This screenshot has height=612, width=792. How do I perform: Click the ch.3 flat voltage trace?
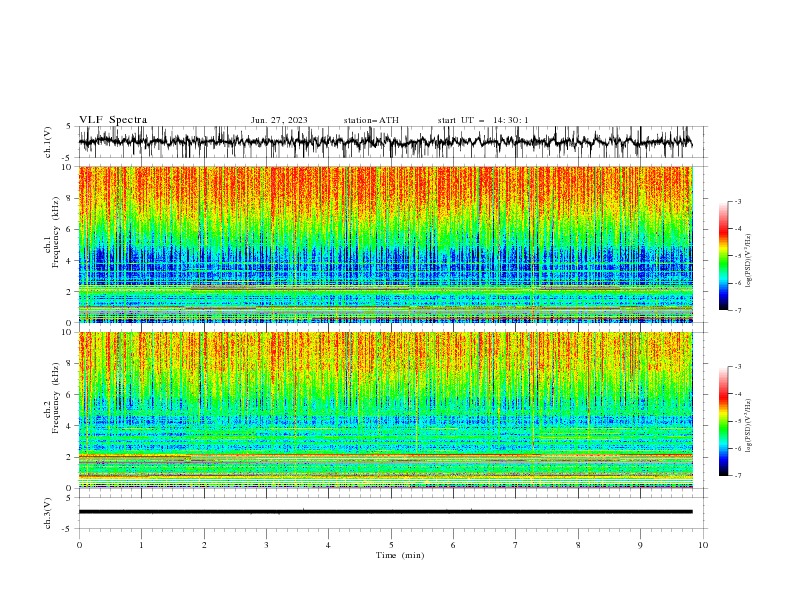[385, 512]
